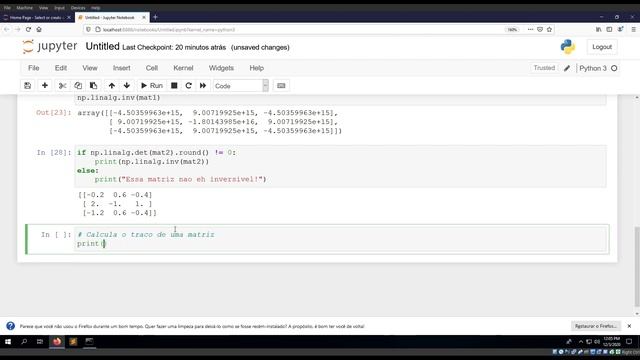Click the pencil edit mode icon

click(567, 68)
